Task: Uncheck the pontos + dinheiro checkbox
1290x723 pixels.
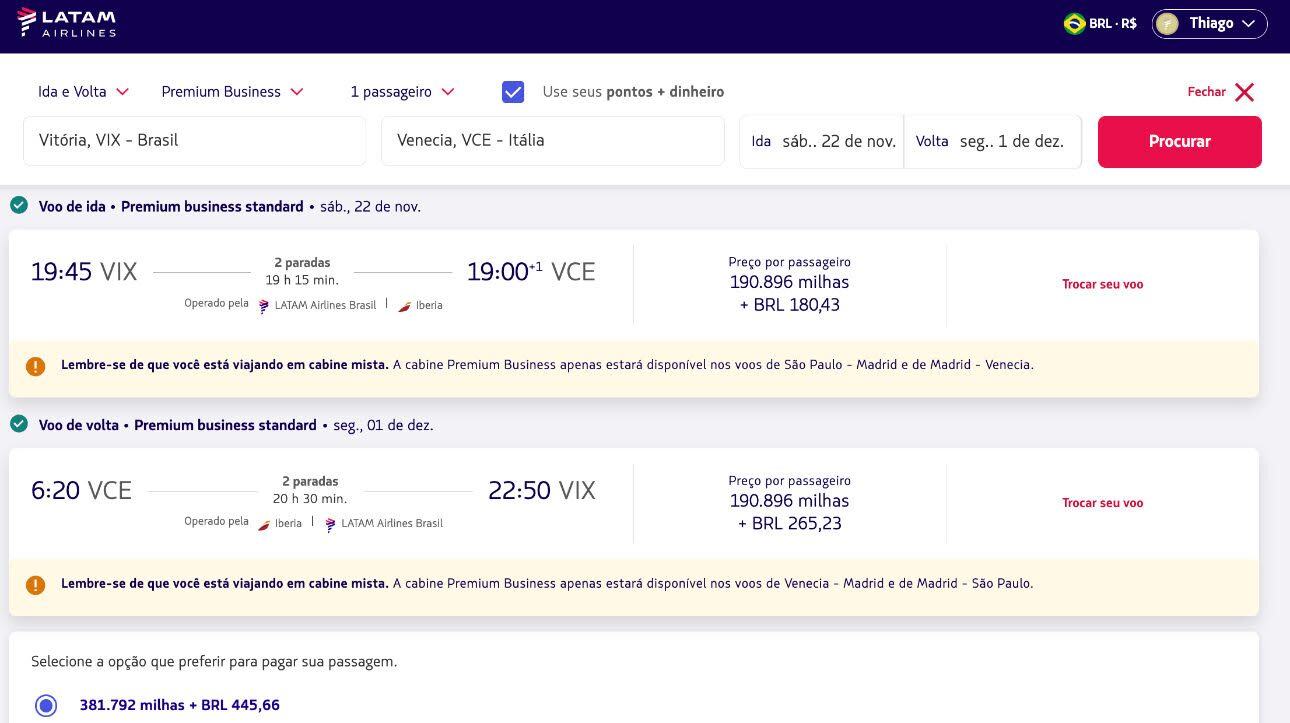Action: pos(513,92)
